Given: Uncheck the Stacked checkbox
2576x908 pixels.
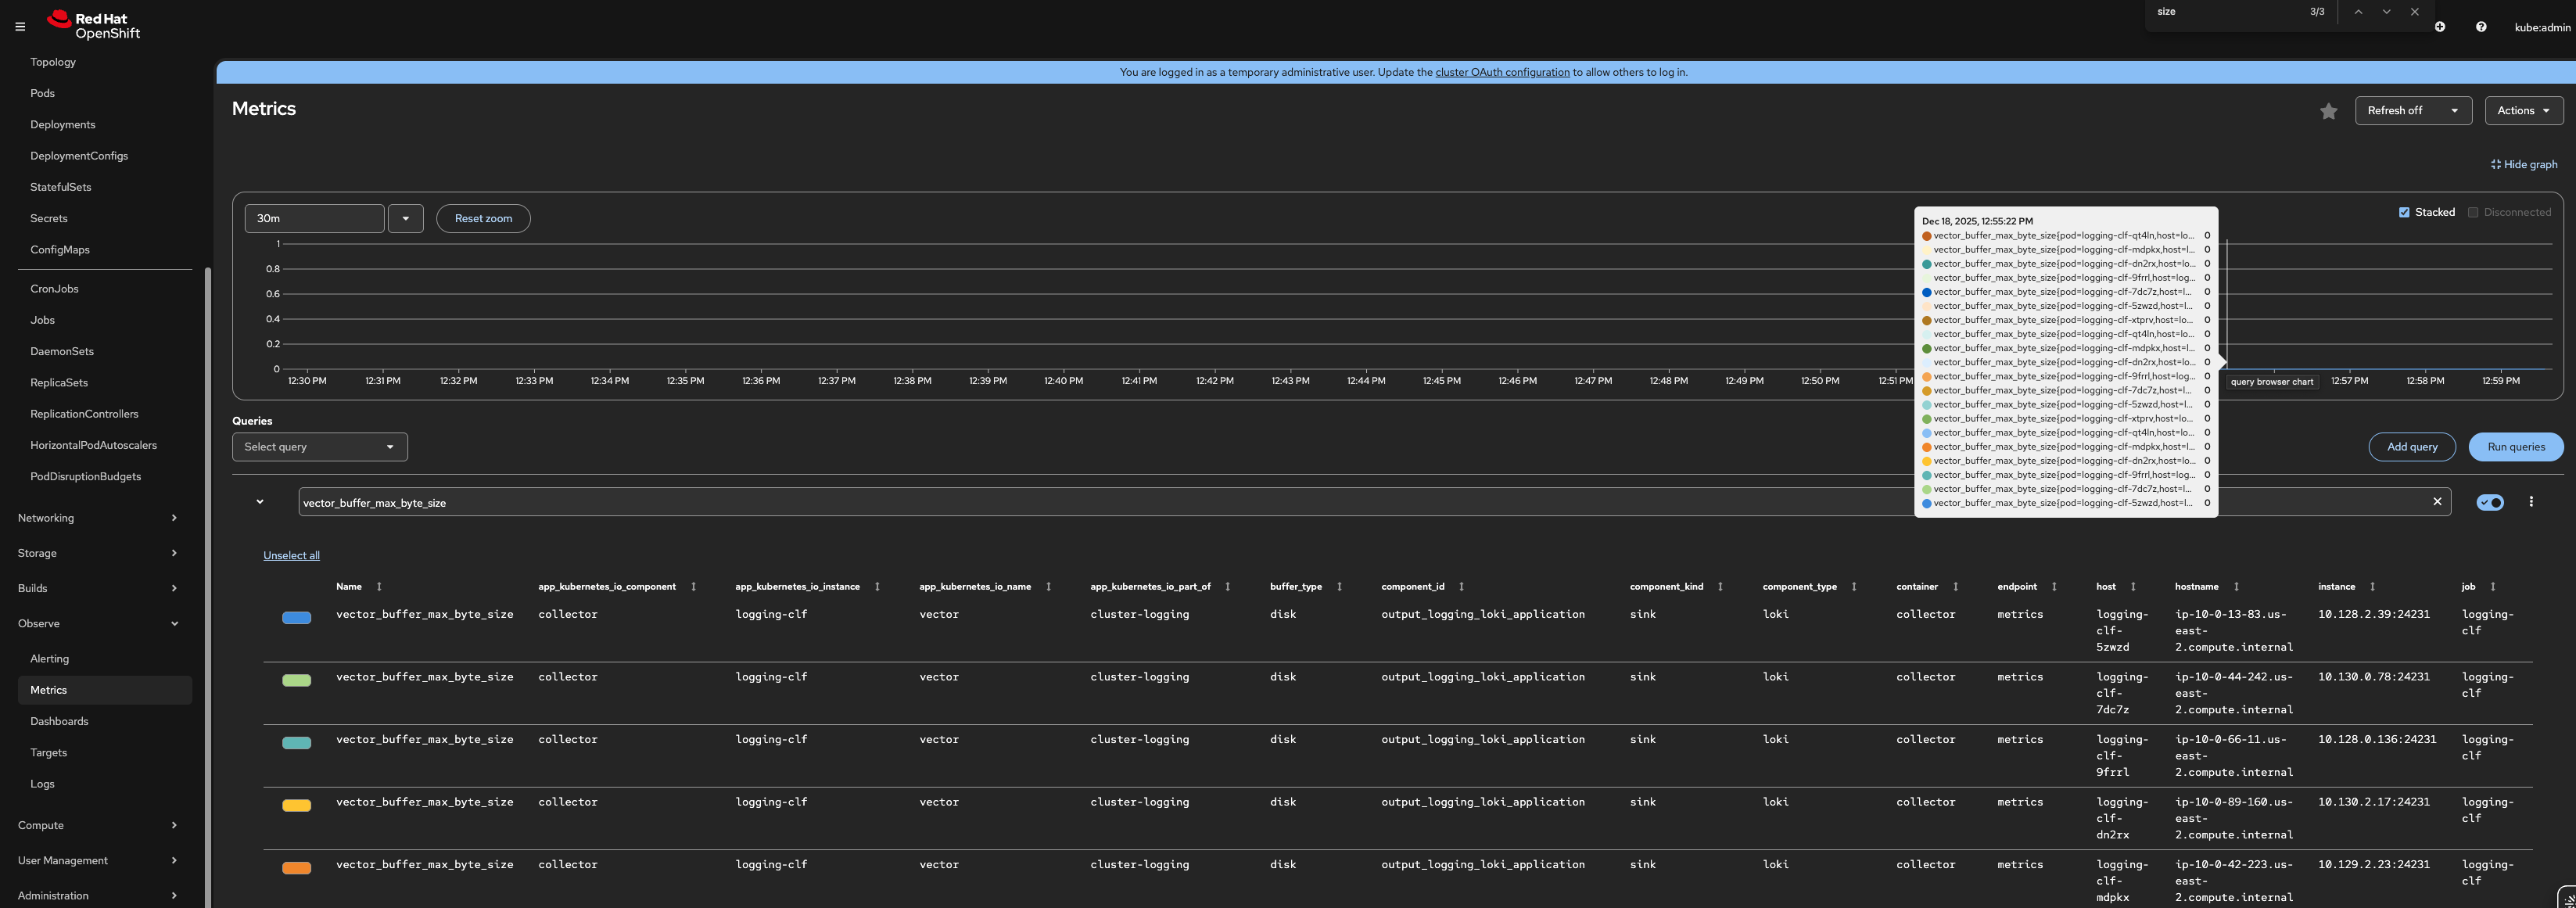Looking at the screenshot, I should (x=2403, y=212).
